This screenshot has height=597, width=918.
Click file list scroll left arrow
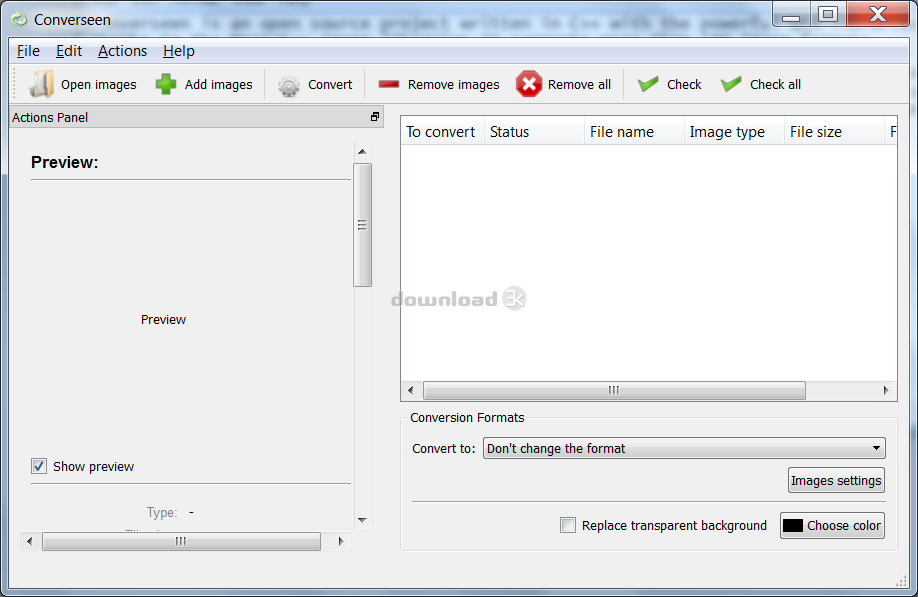tap(410, 390)
